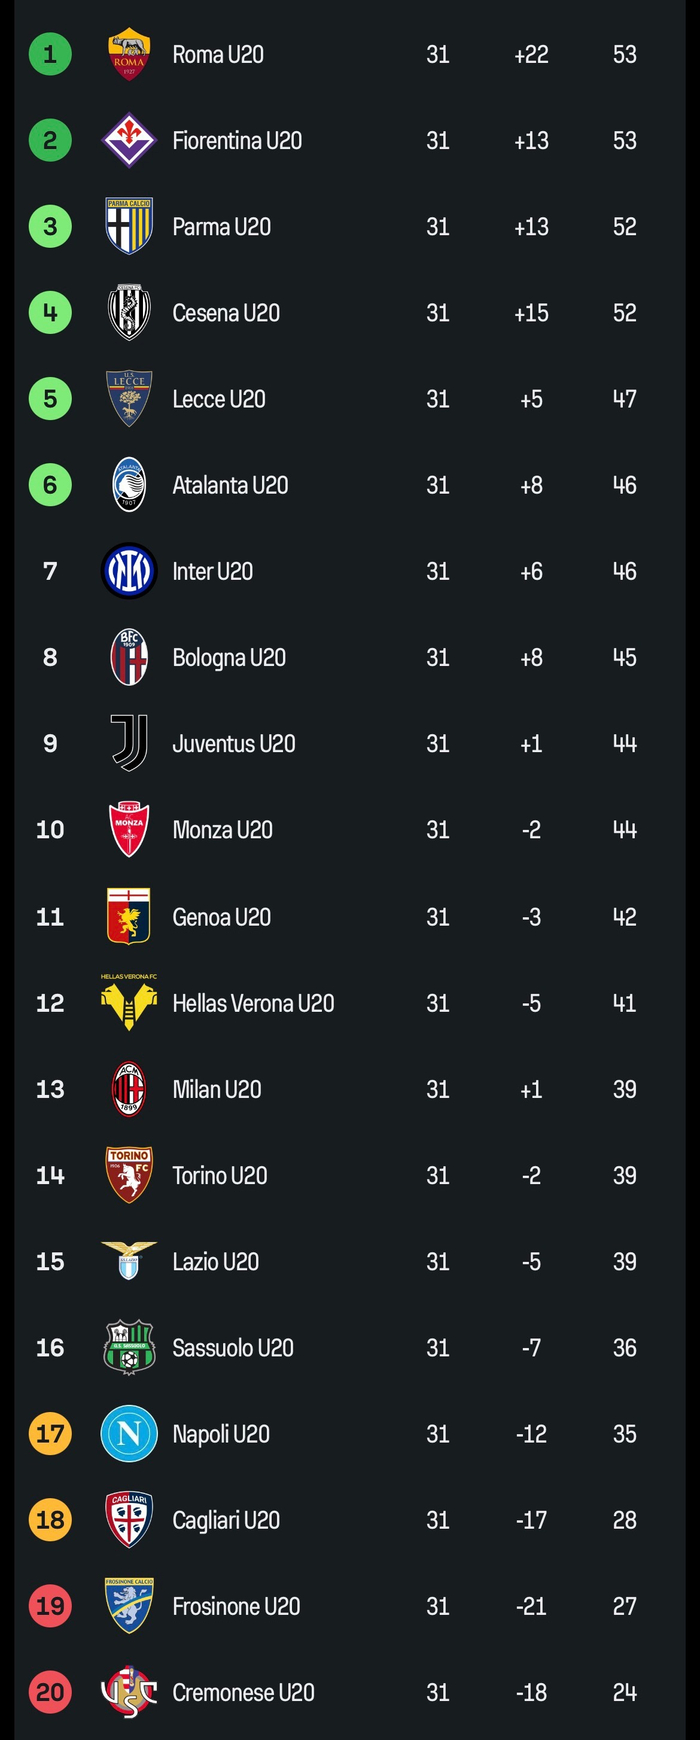Click the Parma U20 club crest
The height and width of the screenshot is (1740, 700).
click(x=129, y=227)
